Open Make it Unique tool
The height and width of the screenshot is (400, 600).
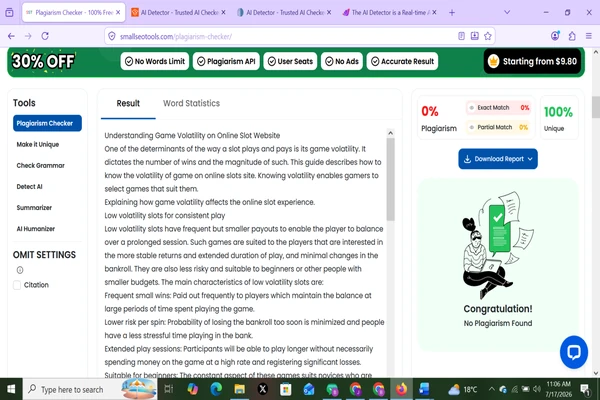[38, 144]
